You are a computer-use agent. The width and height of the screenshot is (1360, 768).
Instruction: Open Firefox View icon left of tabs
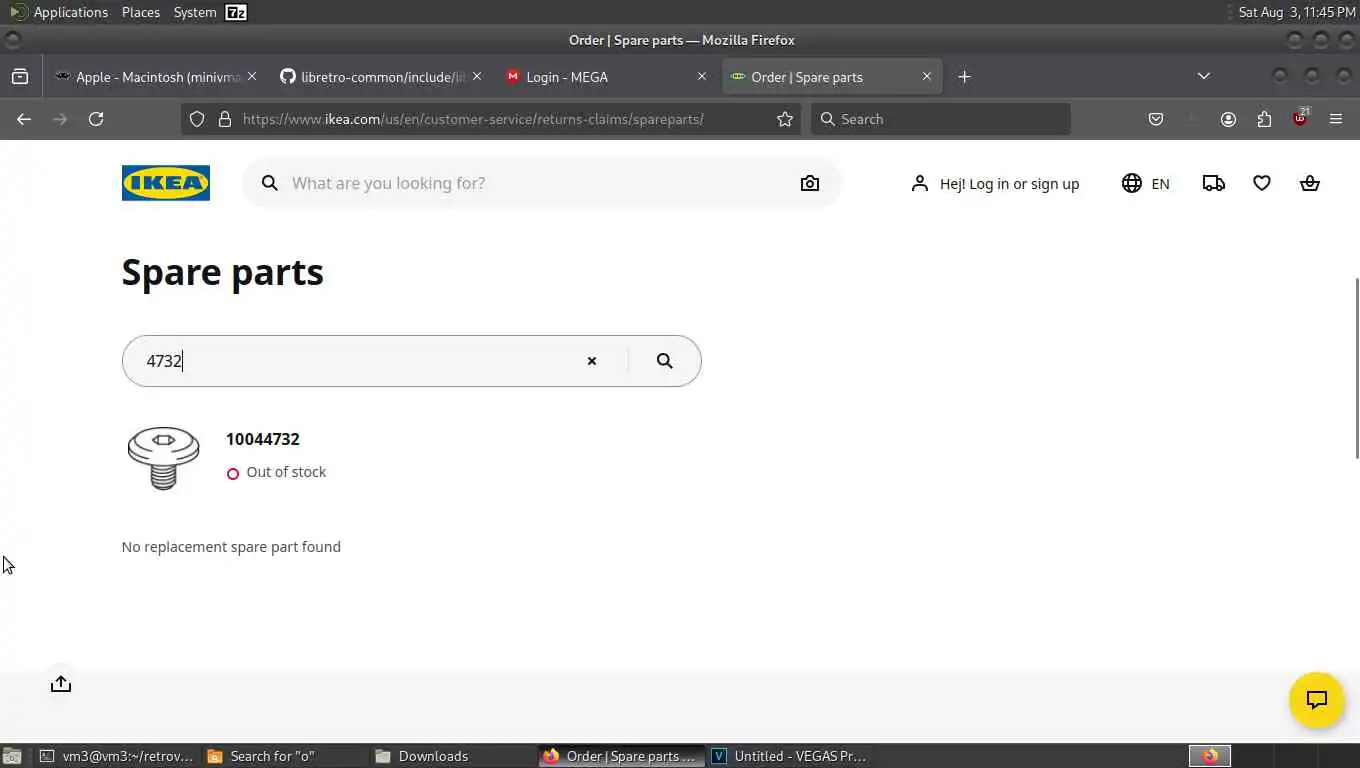coord(19,76)
